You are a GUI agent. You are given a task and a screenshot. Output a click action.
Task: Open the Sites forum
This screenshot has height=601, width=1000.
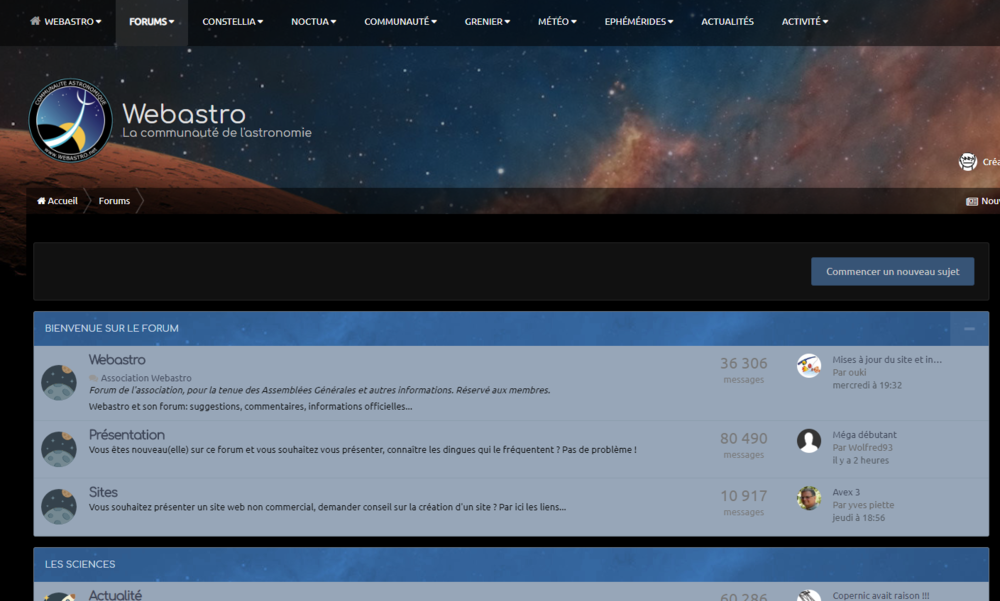pos(103,493)
